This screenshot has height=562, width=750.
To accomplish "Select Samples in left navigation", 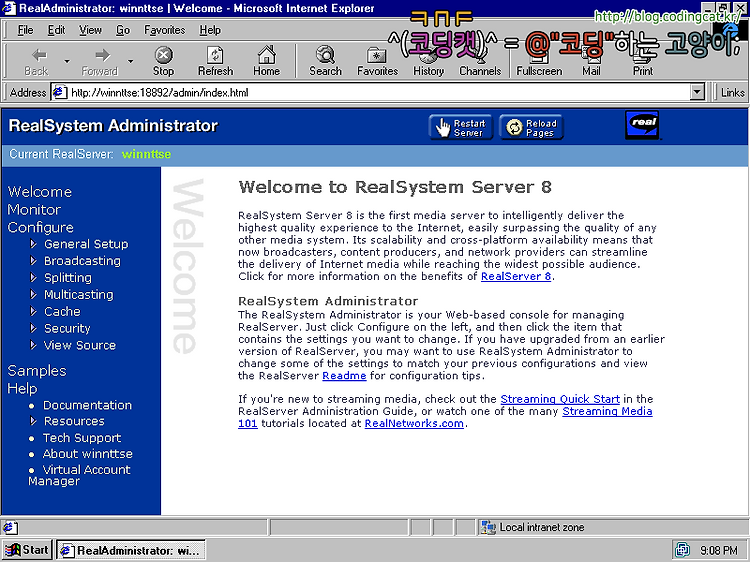I will 37,371.
